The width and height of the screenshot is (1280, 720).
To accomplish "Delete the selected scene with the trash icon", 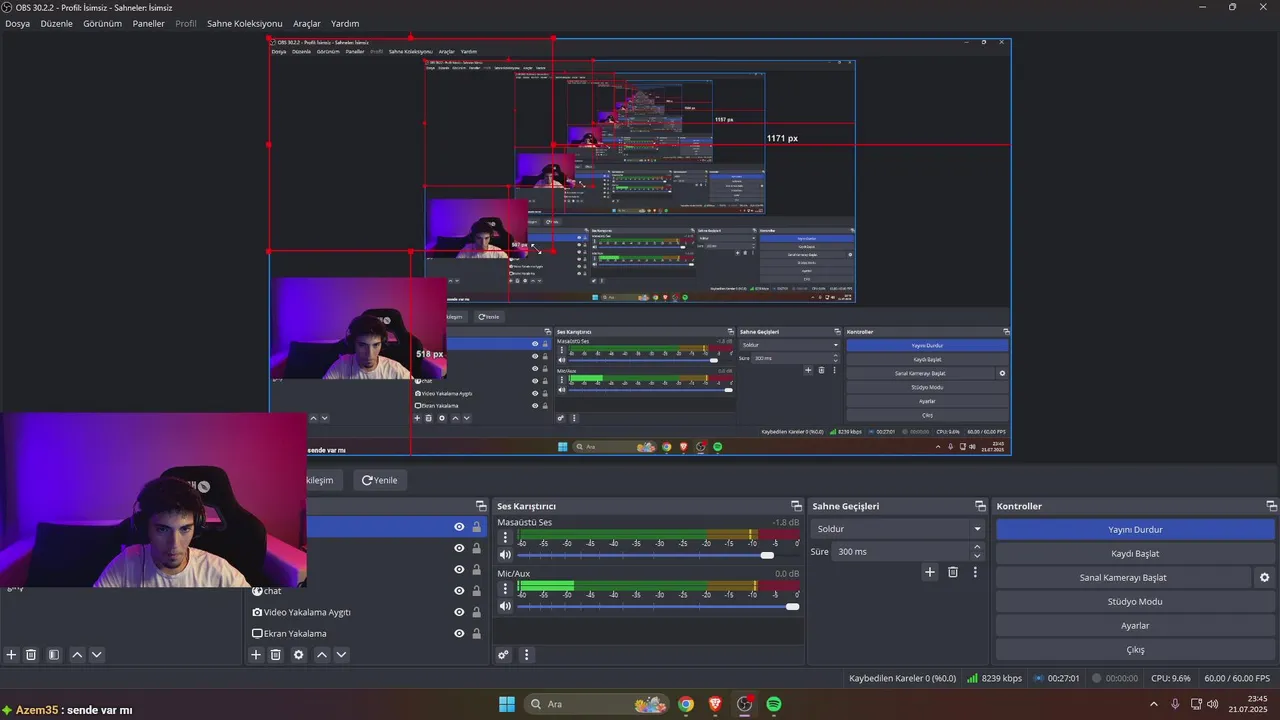I will [x=31, y=655].
